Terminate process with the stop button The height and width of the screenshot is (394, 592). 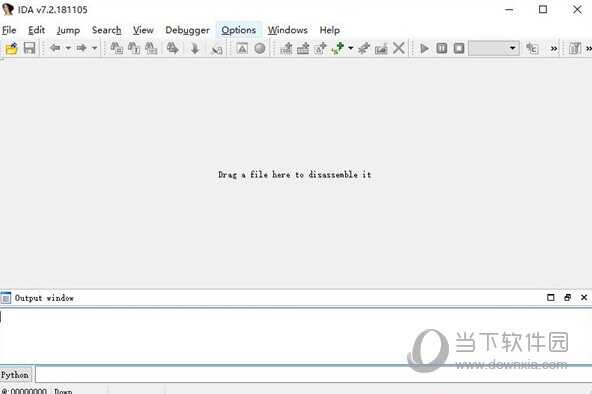pos(459,48)
